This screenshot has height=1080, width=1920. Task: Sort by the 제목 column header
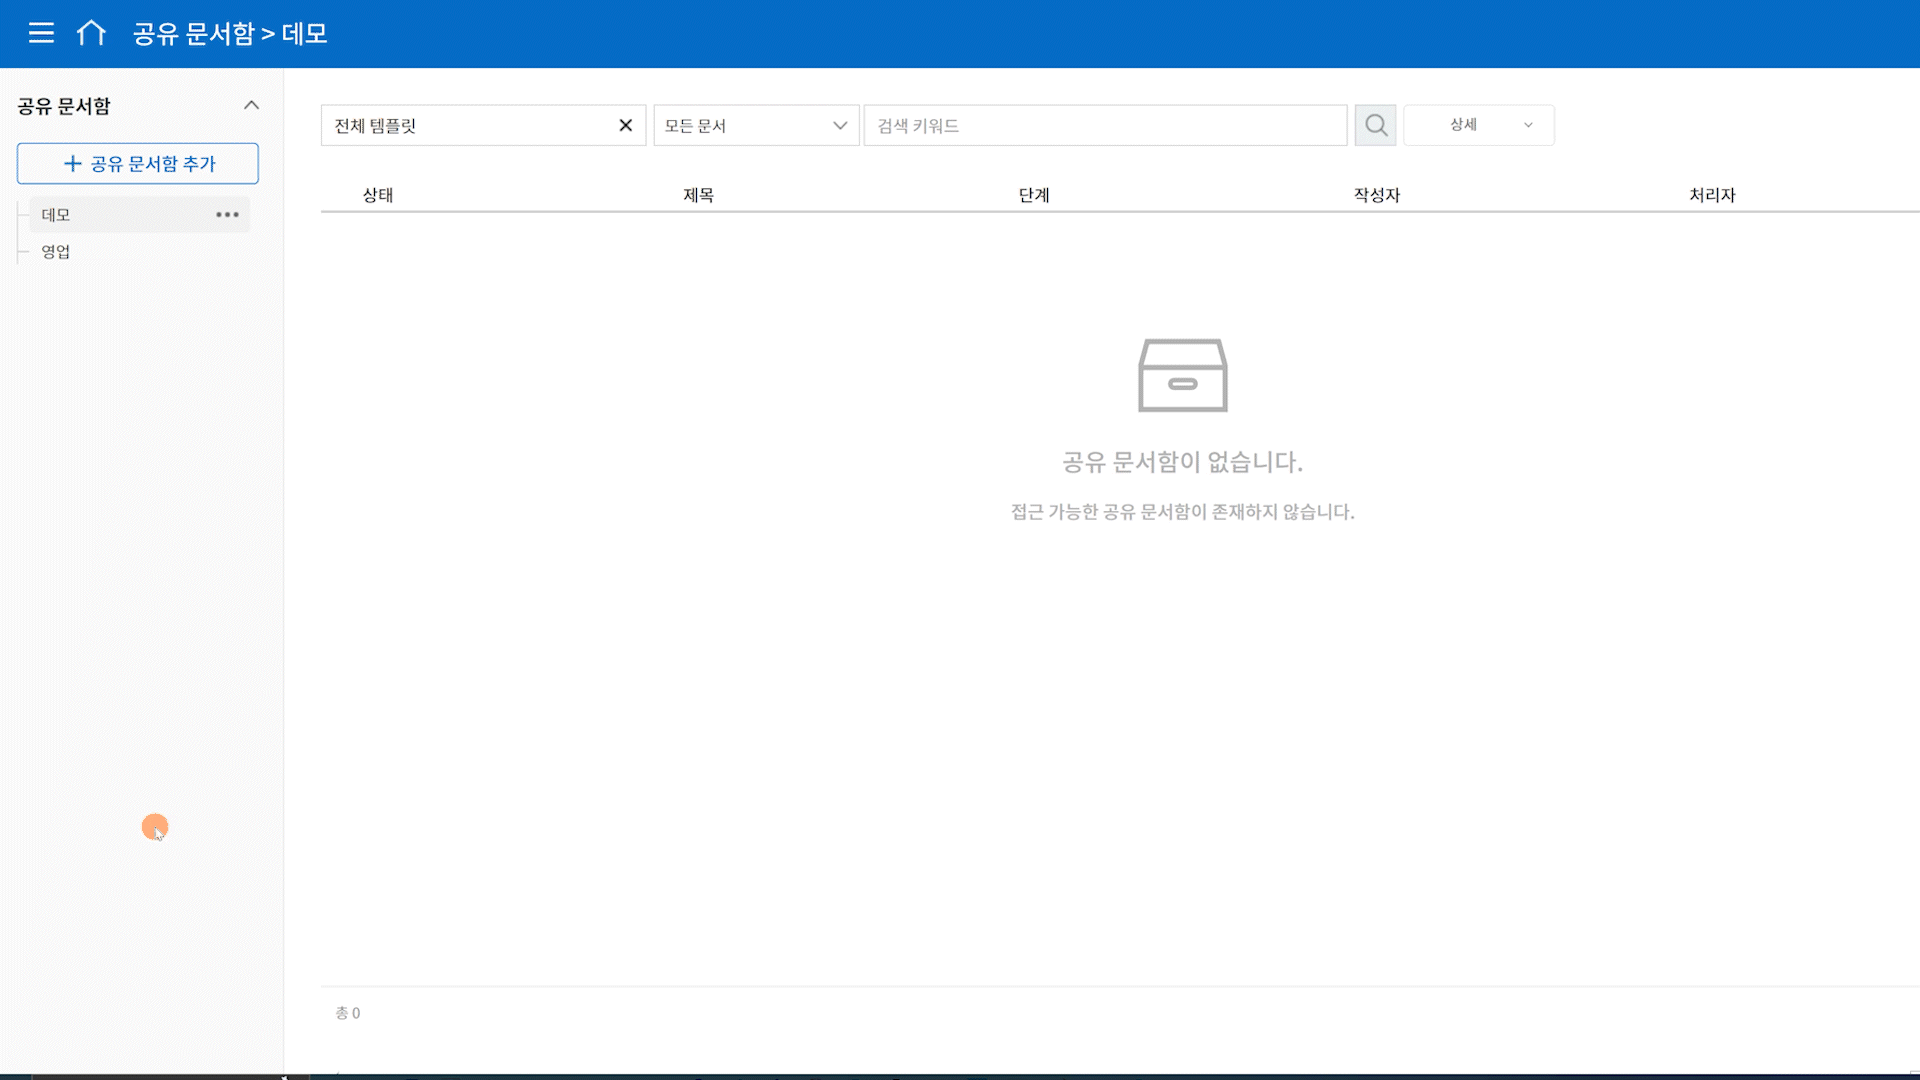click(x=698, y=195)
